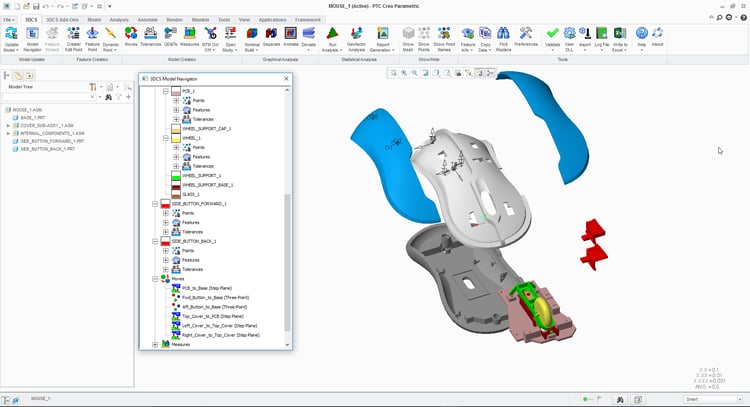Select Top_Cover_to_PCB (Step Plane) move
The image size is (750, 407).
pyautogui.click(x=213, y=316)
